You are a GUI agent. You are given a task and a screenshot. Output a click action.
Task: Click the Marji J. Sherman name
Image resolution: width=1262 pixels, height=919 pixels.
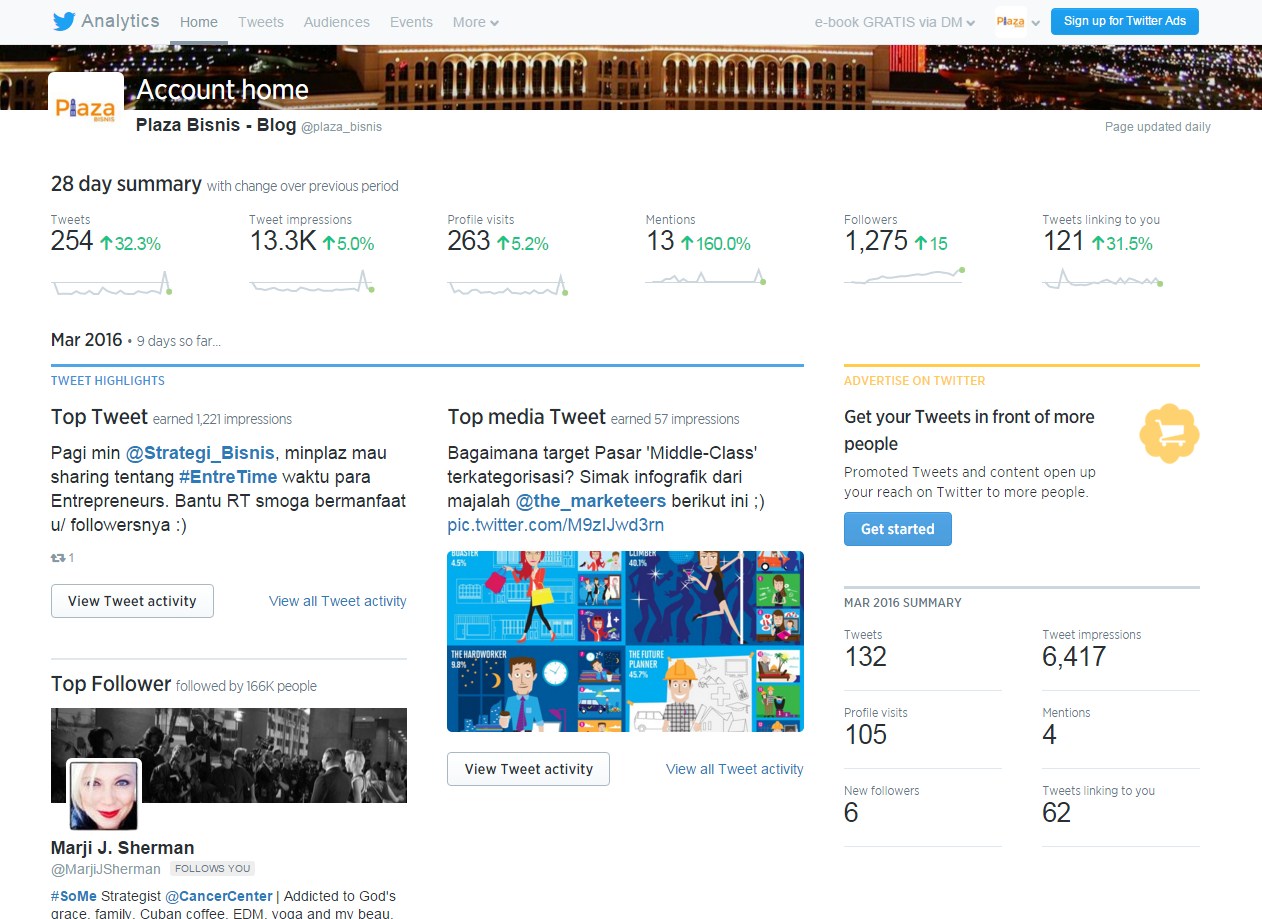click(x=122, y=848)
